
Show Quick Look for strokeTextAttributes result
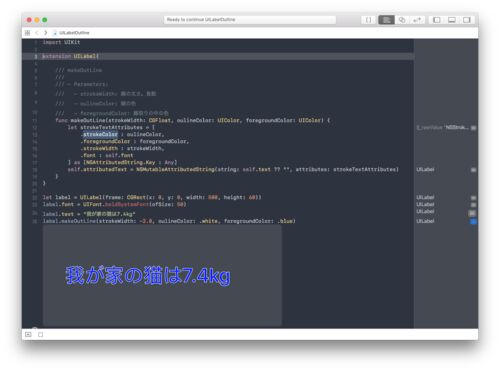[x=473, y=128]
